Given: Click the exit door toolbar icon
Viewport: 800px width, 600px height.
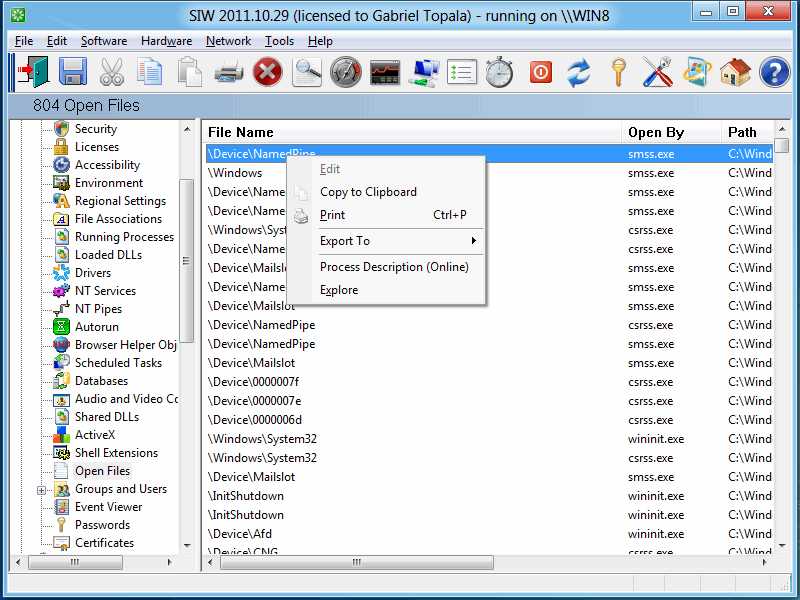Looking at the screenshot, I should [32, 72].
